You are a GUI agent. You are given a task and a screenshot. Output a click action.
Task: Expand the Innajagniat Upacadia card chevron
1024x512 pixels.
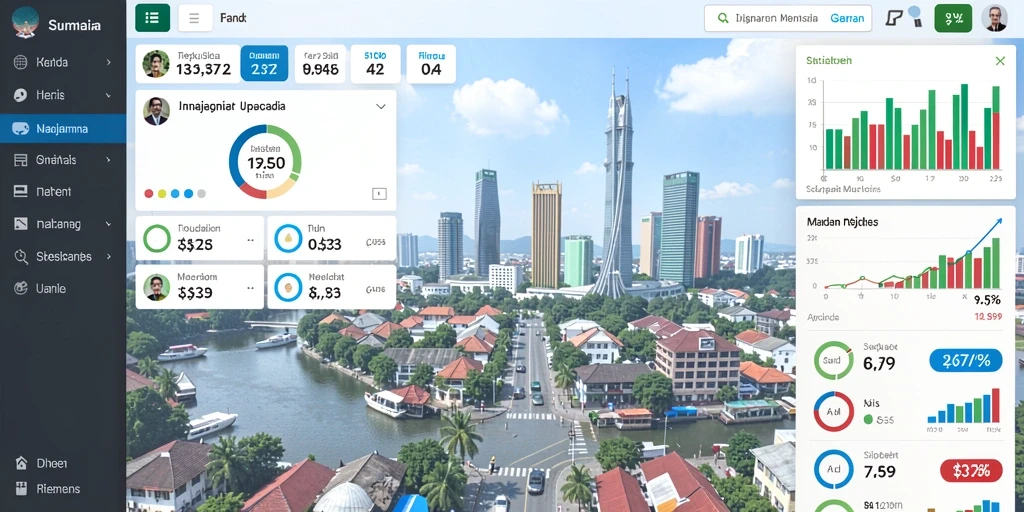click(x=381, y=106)
